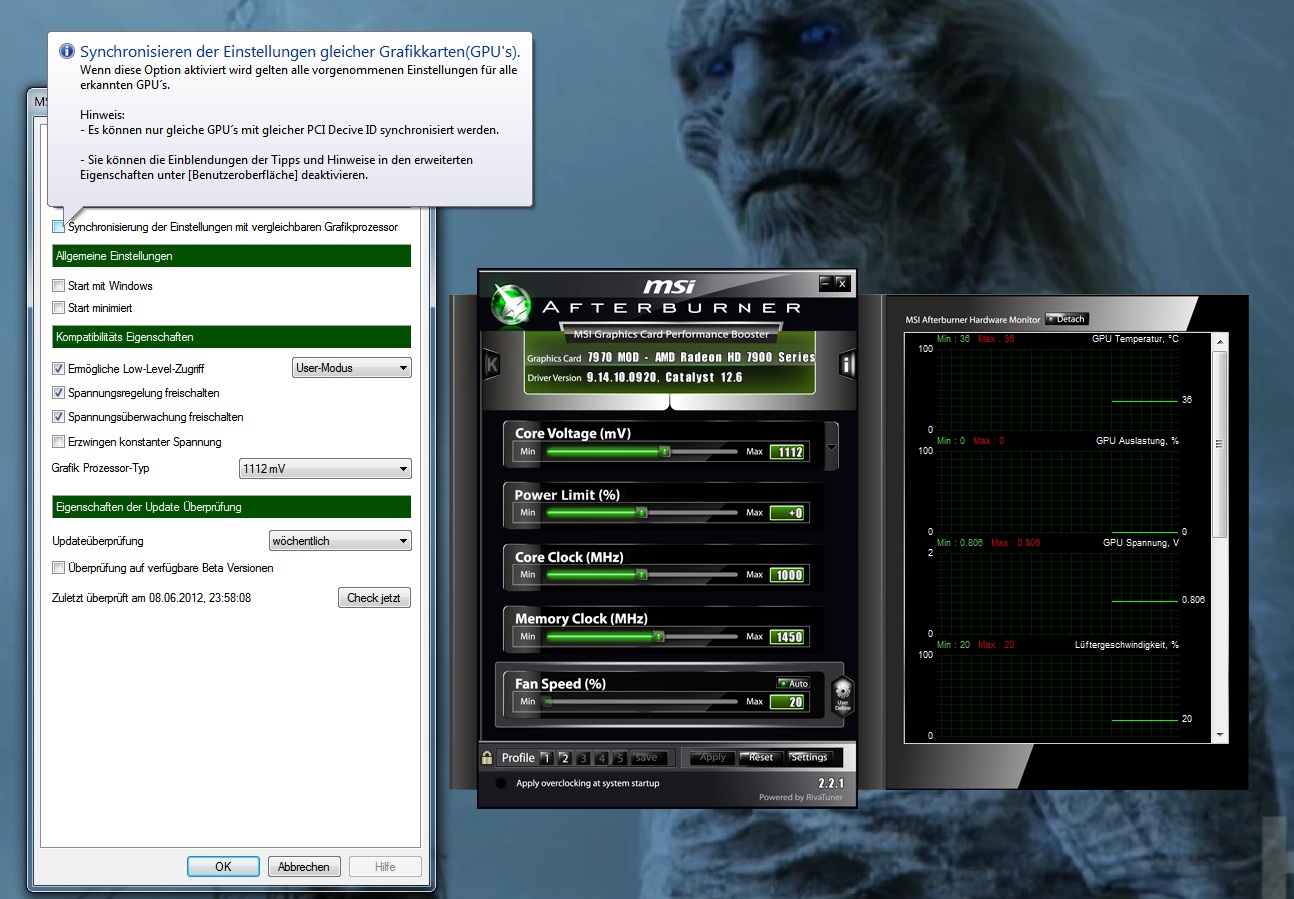Click the Core Voltage value field 1112
This screenshot has height=899, width=1294.
coord(787,452)
